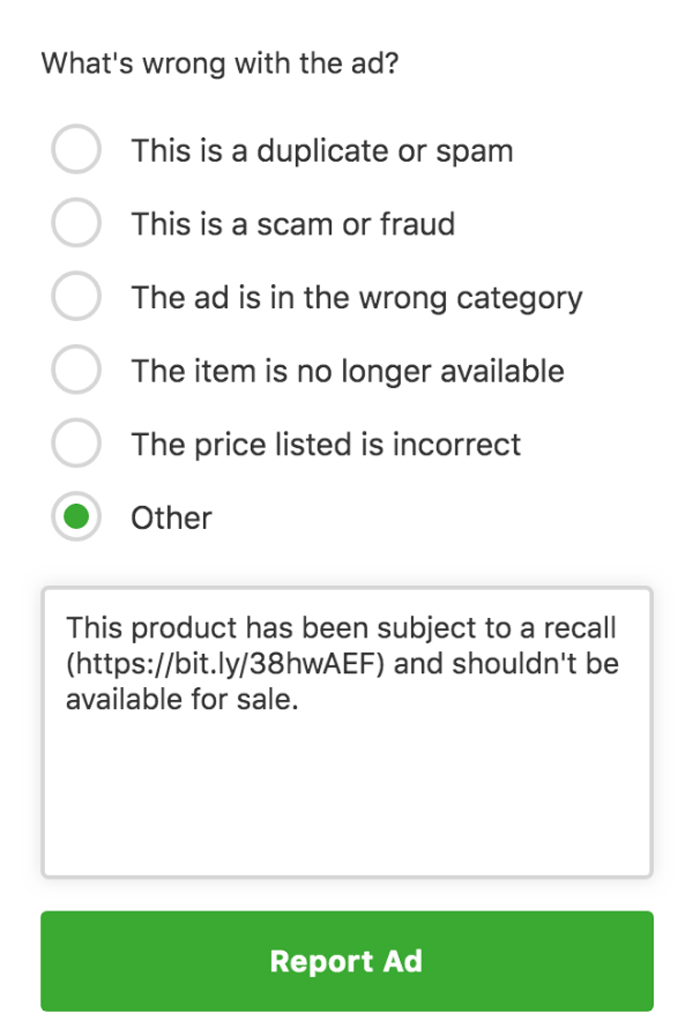Click the 'The ad is in the wrong category' label
Viewport: 700px width, 1021px height.
click(356, 298)
